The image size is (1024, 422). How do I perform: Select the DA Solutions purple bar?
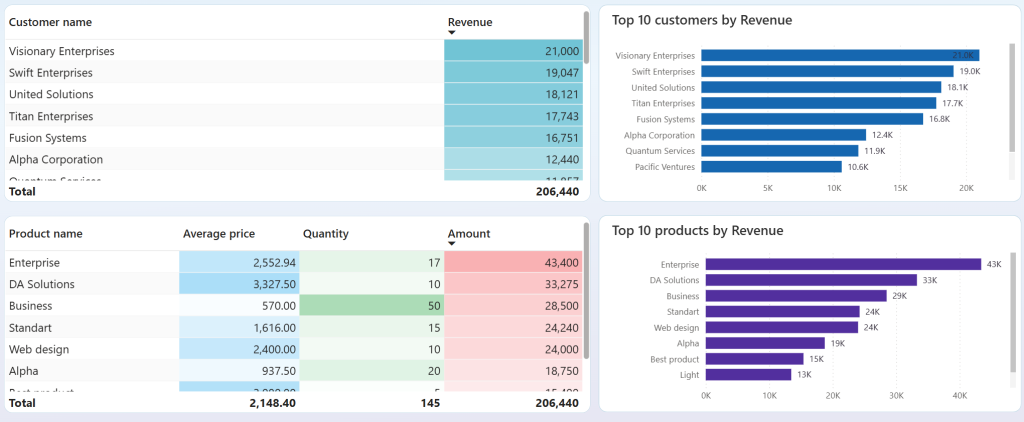point(809,280)
